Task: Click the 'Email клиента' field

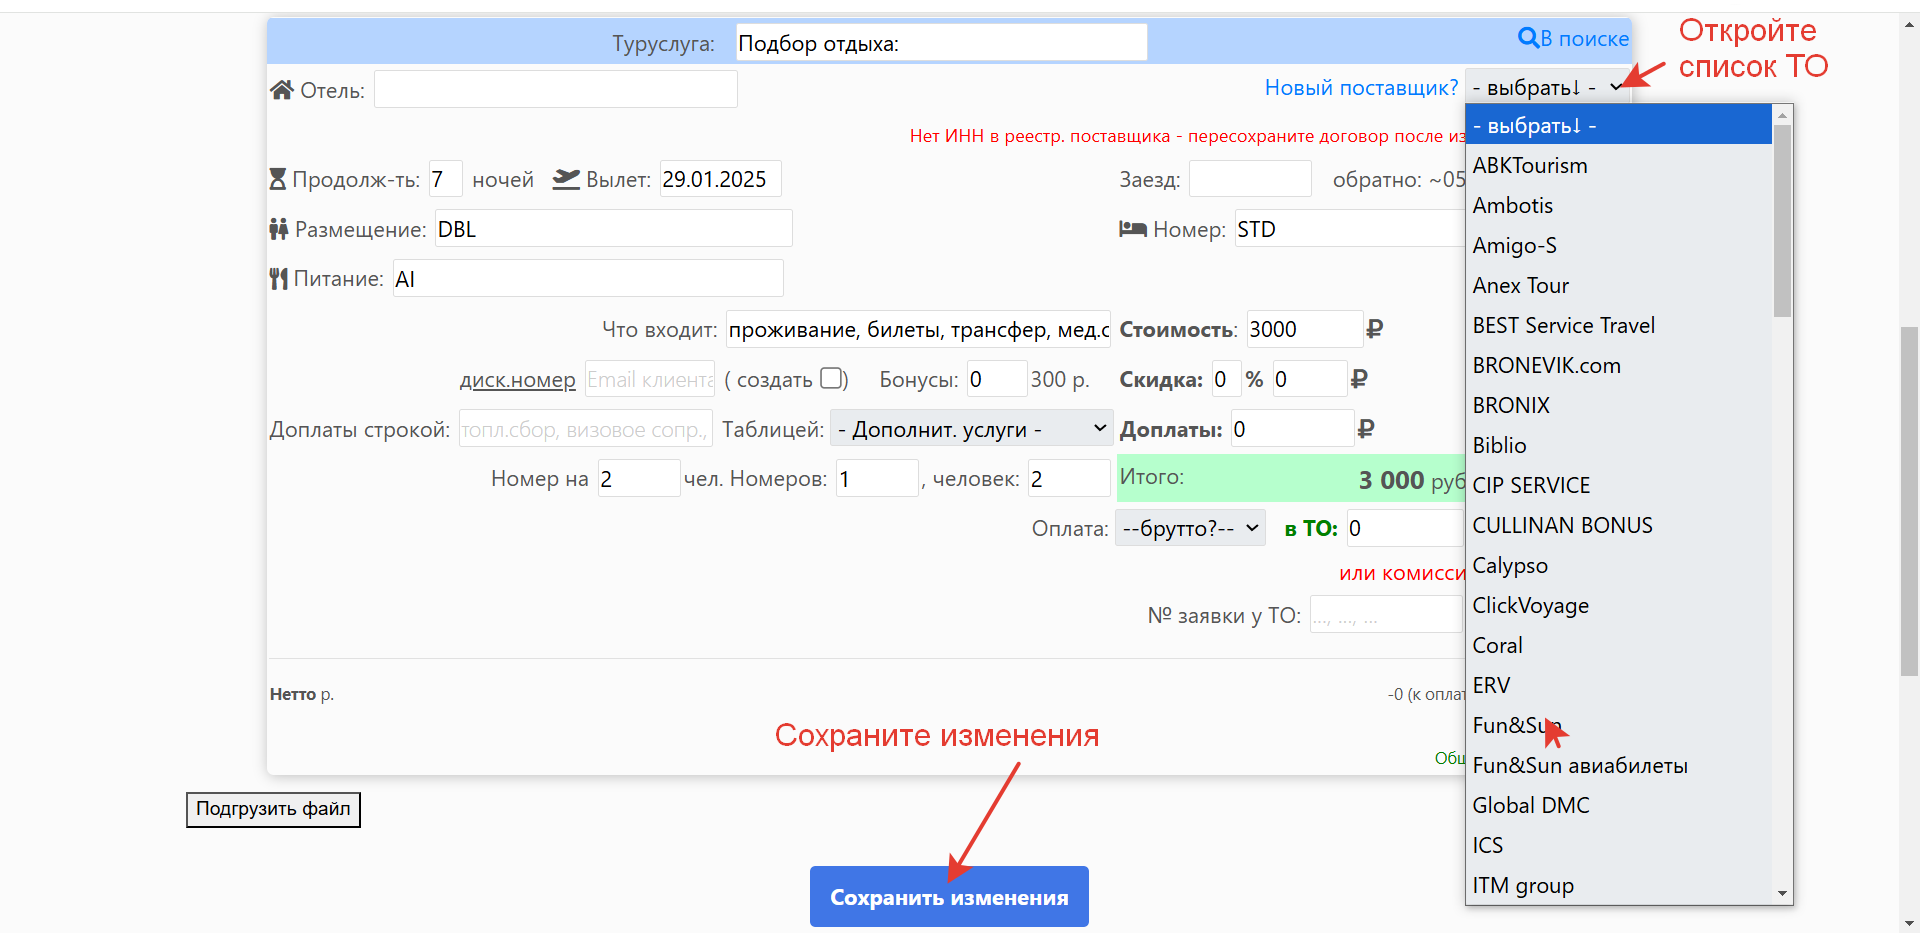Action: click(650, 379)
